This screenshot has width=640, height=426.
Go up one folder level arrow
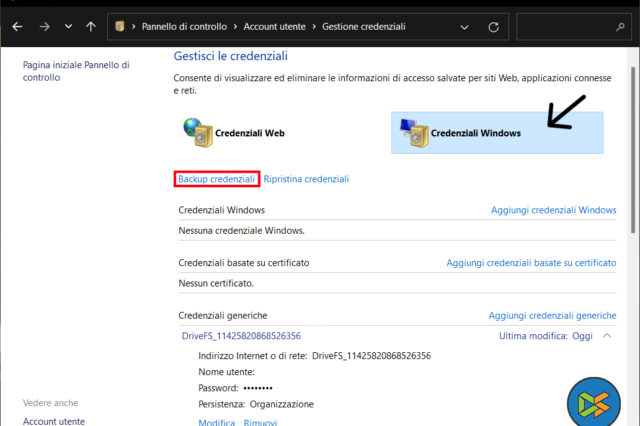91,27
